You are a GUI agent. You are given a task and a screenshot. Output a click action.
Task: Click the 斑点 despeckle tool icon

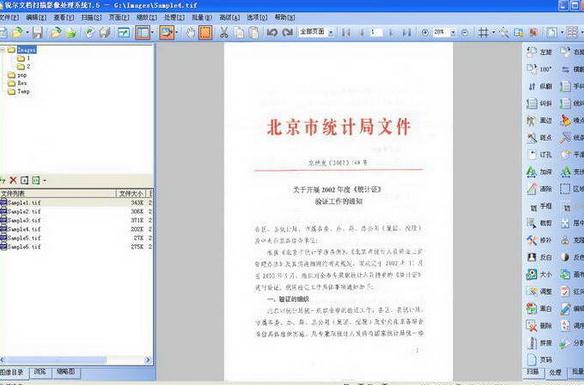(532, 138)
